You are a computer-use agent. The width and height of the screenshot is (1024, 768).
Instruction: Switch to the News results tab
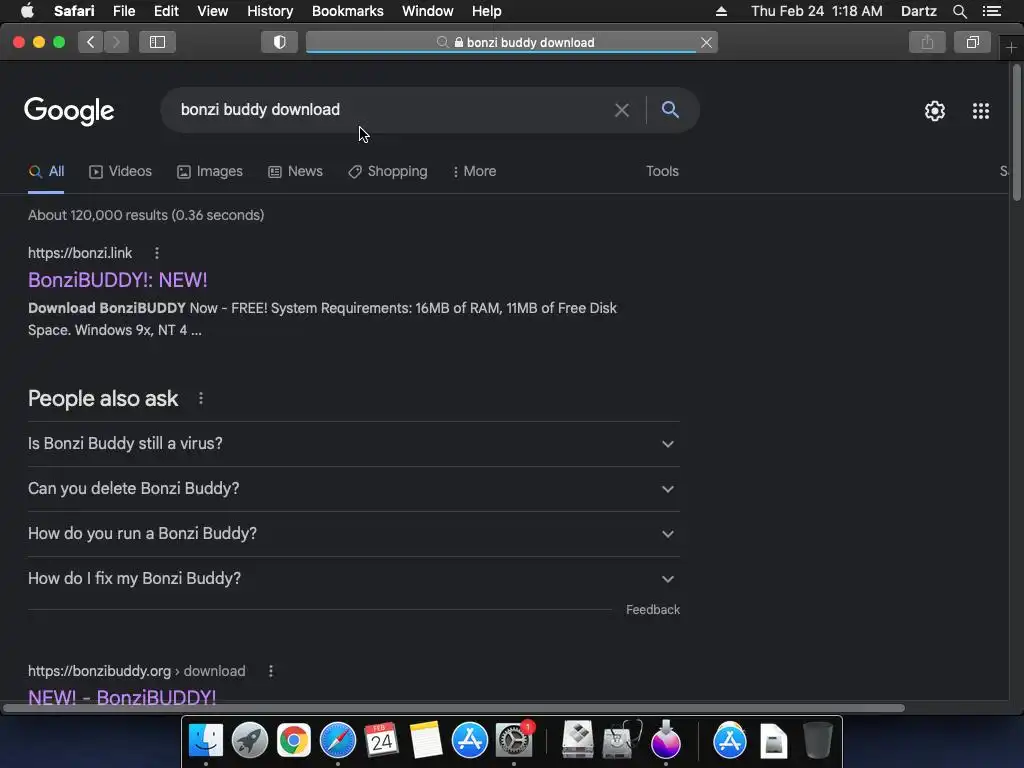tap(295, 172)
